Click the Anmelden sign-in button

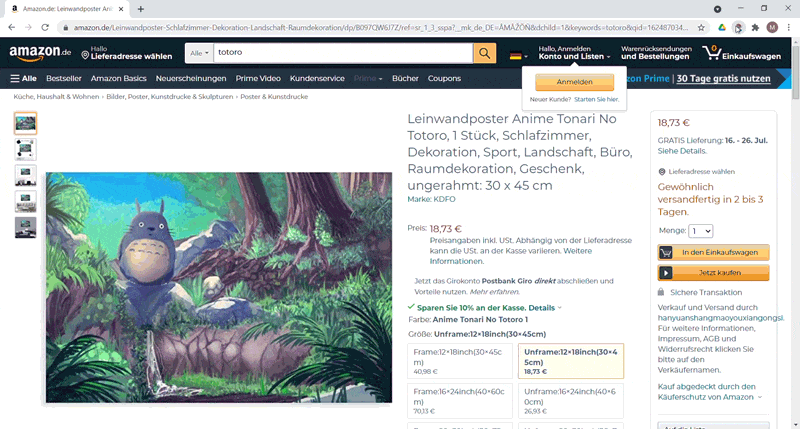574,82
